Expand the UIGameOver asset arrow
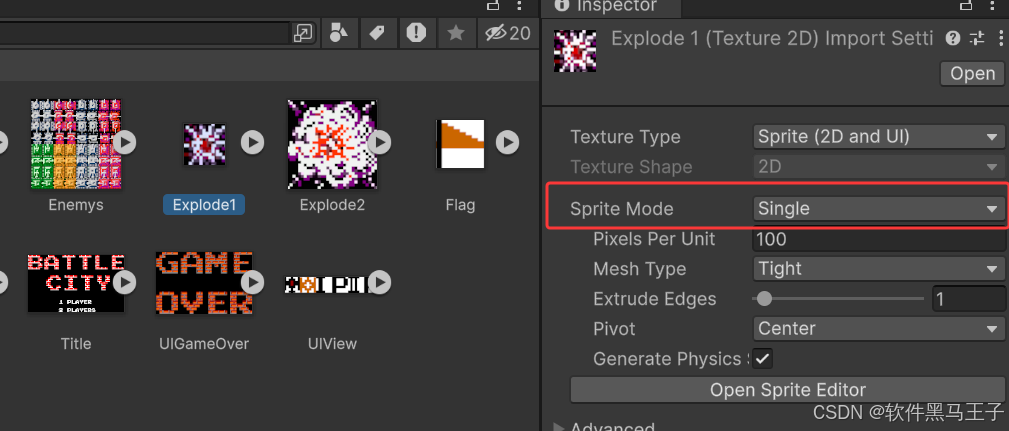This screenshot has height=431, width=1009. click(x=253, y=282)
